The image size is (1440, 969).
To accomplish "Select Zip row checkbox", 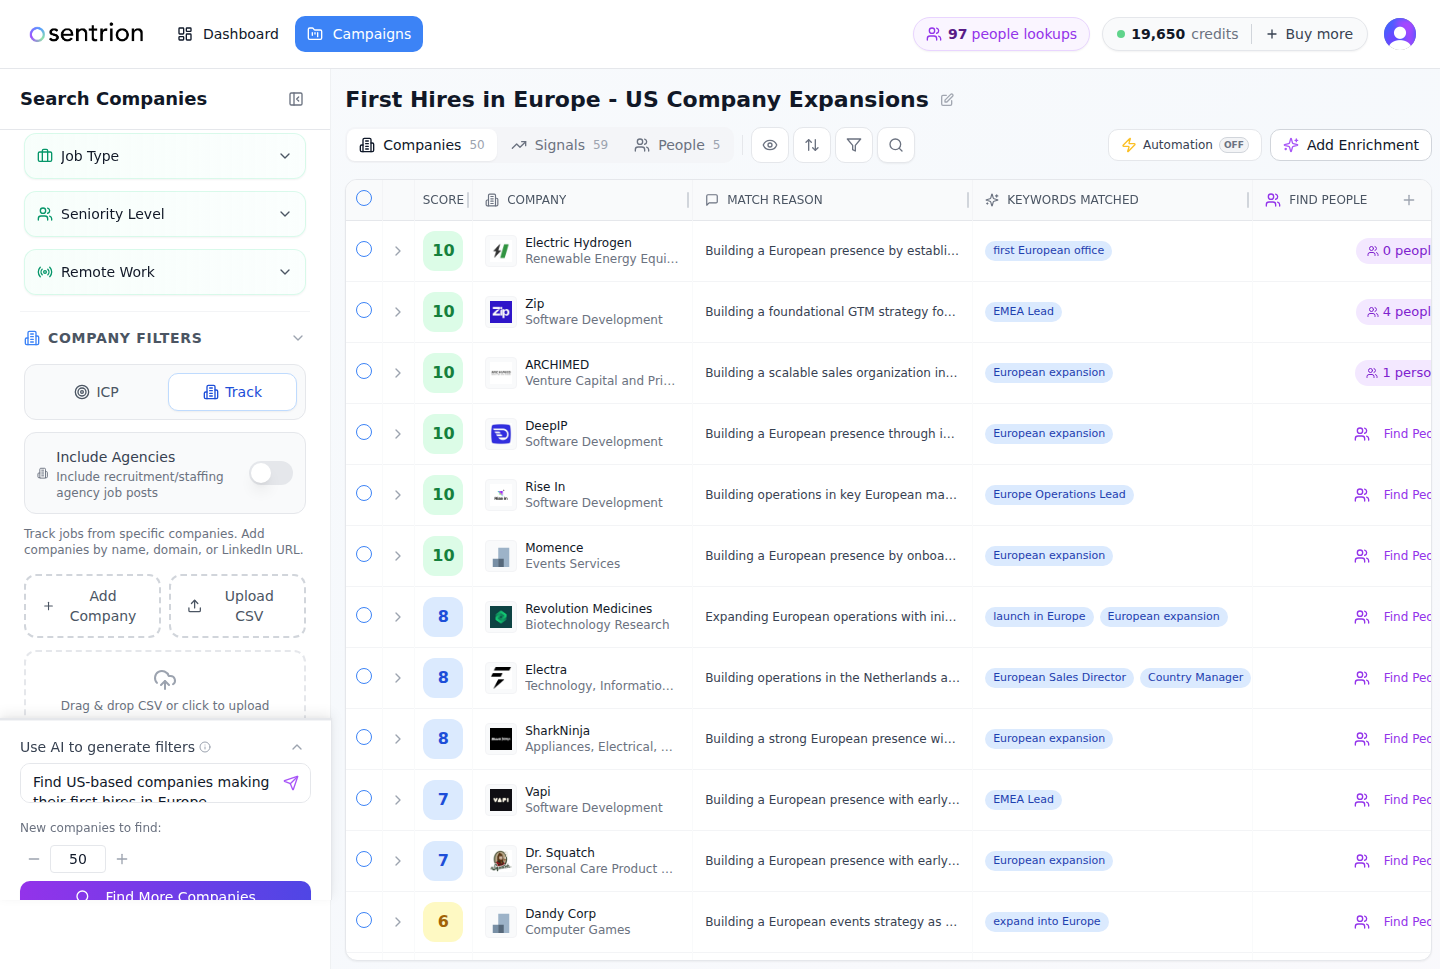I will click(x=364, y=310).
